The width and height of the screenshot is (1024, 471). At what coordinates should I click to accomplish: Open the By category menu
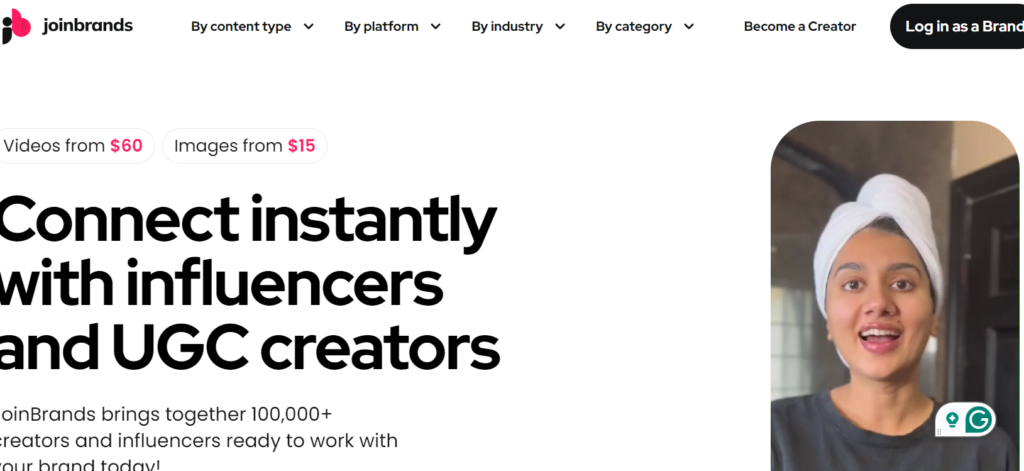[633, 27]
